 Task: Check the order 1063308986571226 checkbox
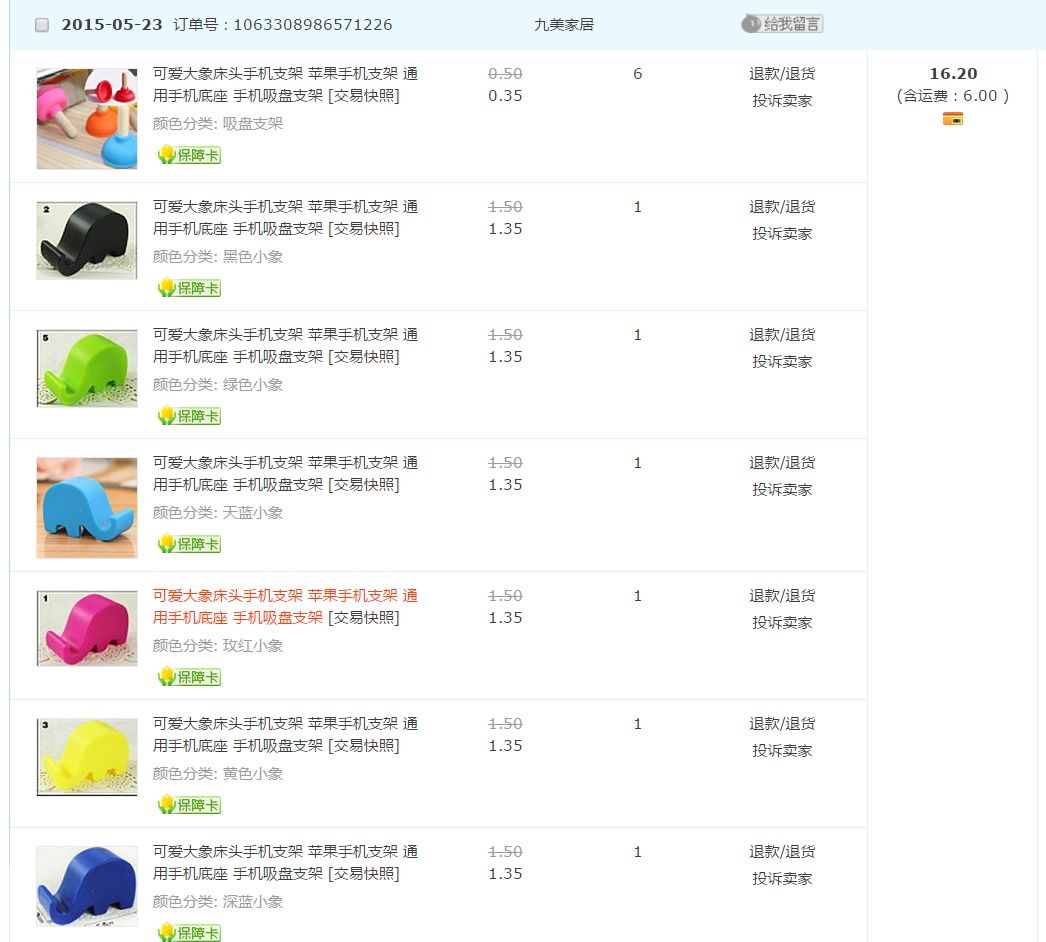pyautogui.click(x=42, y=25)
